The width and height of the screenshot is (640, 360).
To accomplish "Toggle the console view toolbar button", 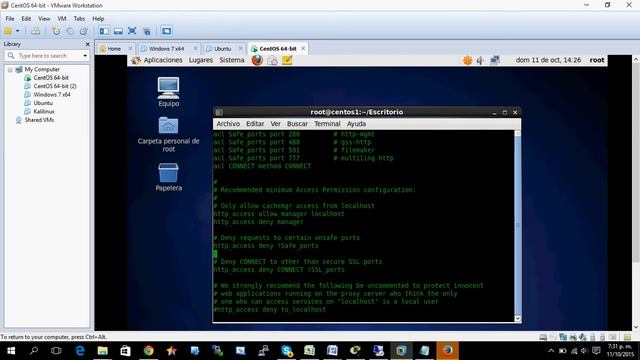I will 166,31.
